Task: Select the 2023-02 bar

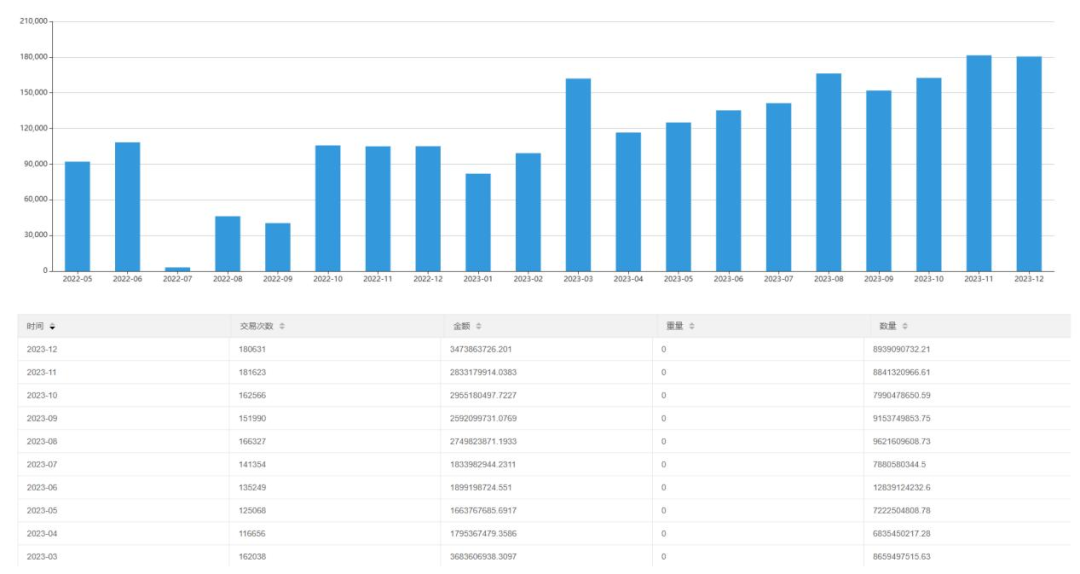Action: 528,212
